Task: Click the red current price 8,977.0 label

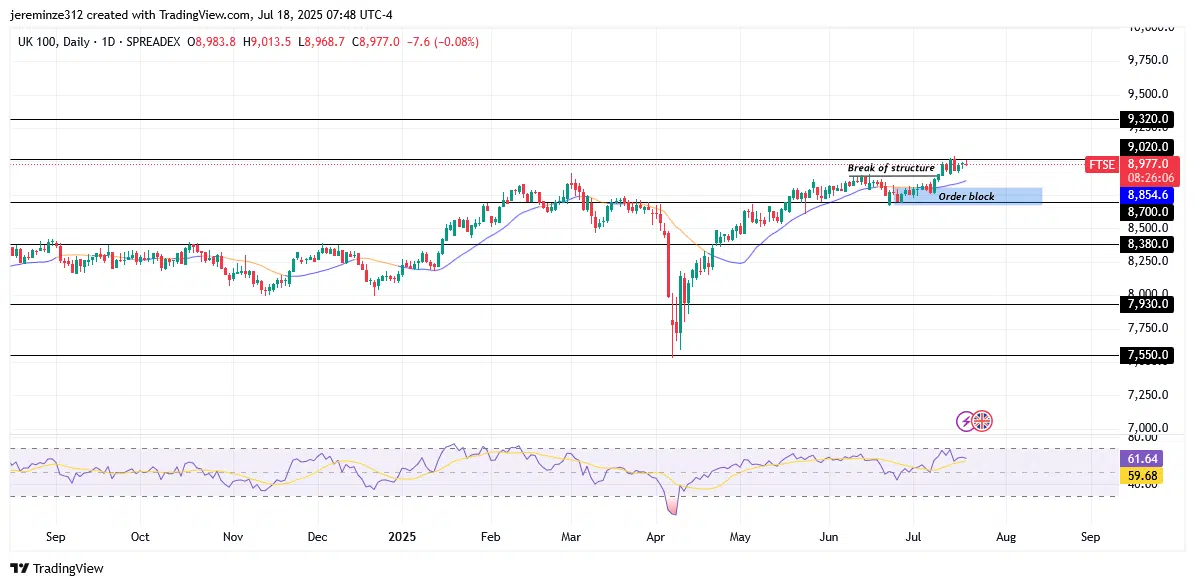Action: tap(1148, 163)
